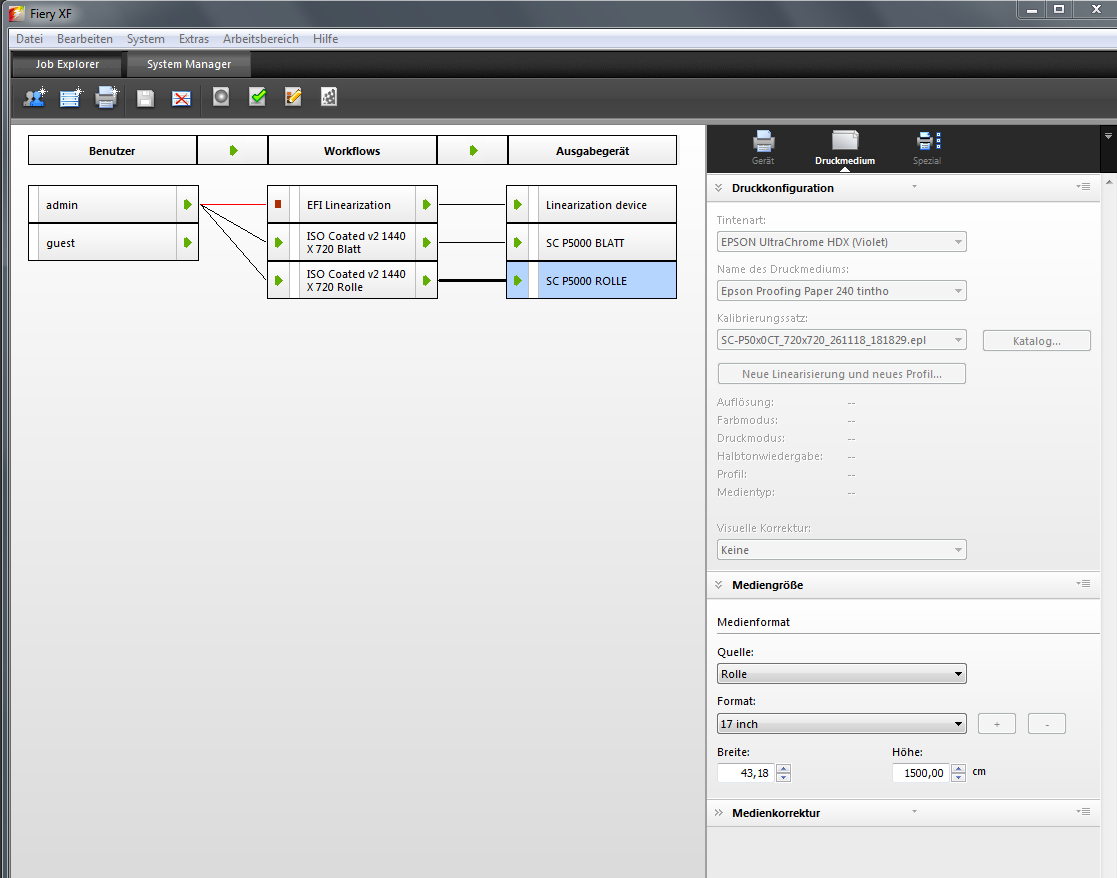Select the profile editing pencil icon
The width and height of the screenshot is (1117, 878).
tap(291, 98)
